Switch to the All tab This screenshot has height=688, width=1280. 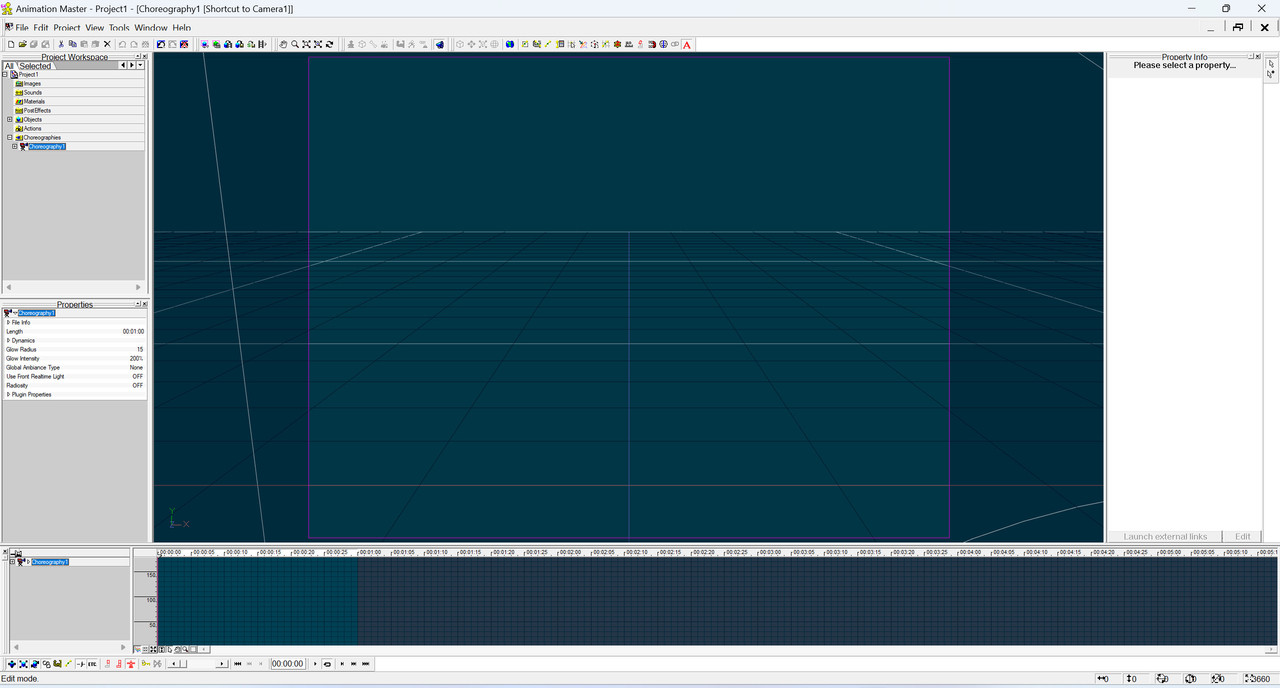coord(9,66)
